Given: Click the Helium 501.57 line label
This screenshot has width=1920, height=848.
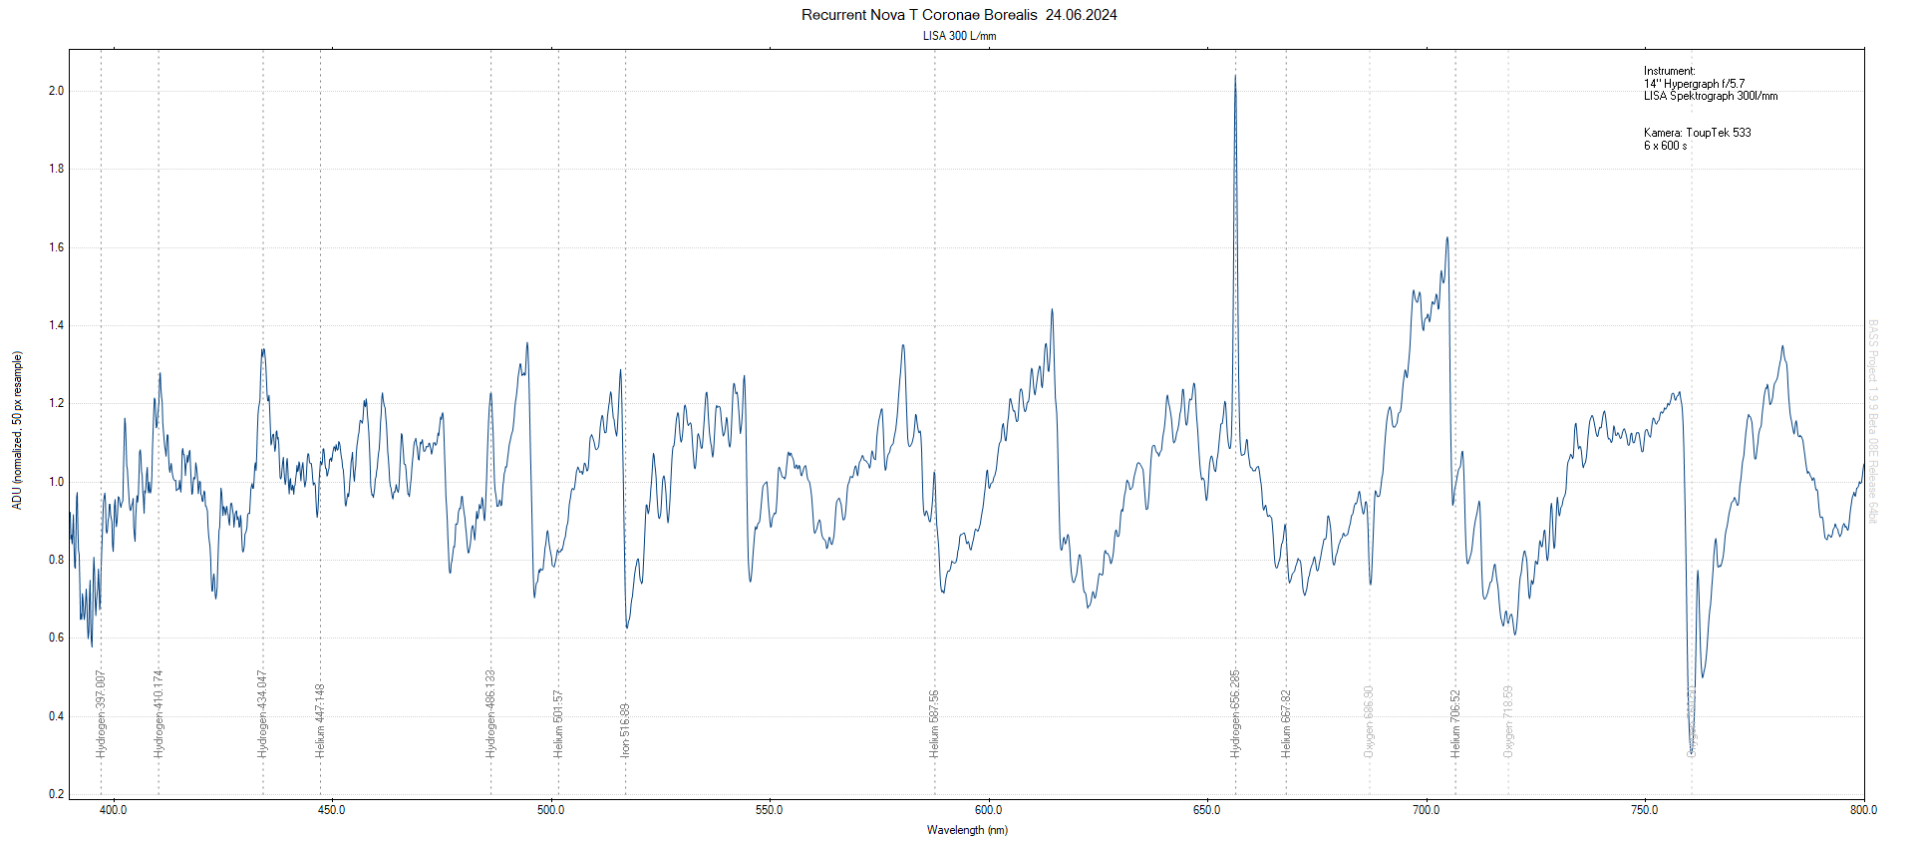Looking at the screenshot, I should coord(558,723).
